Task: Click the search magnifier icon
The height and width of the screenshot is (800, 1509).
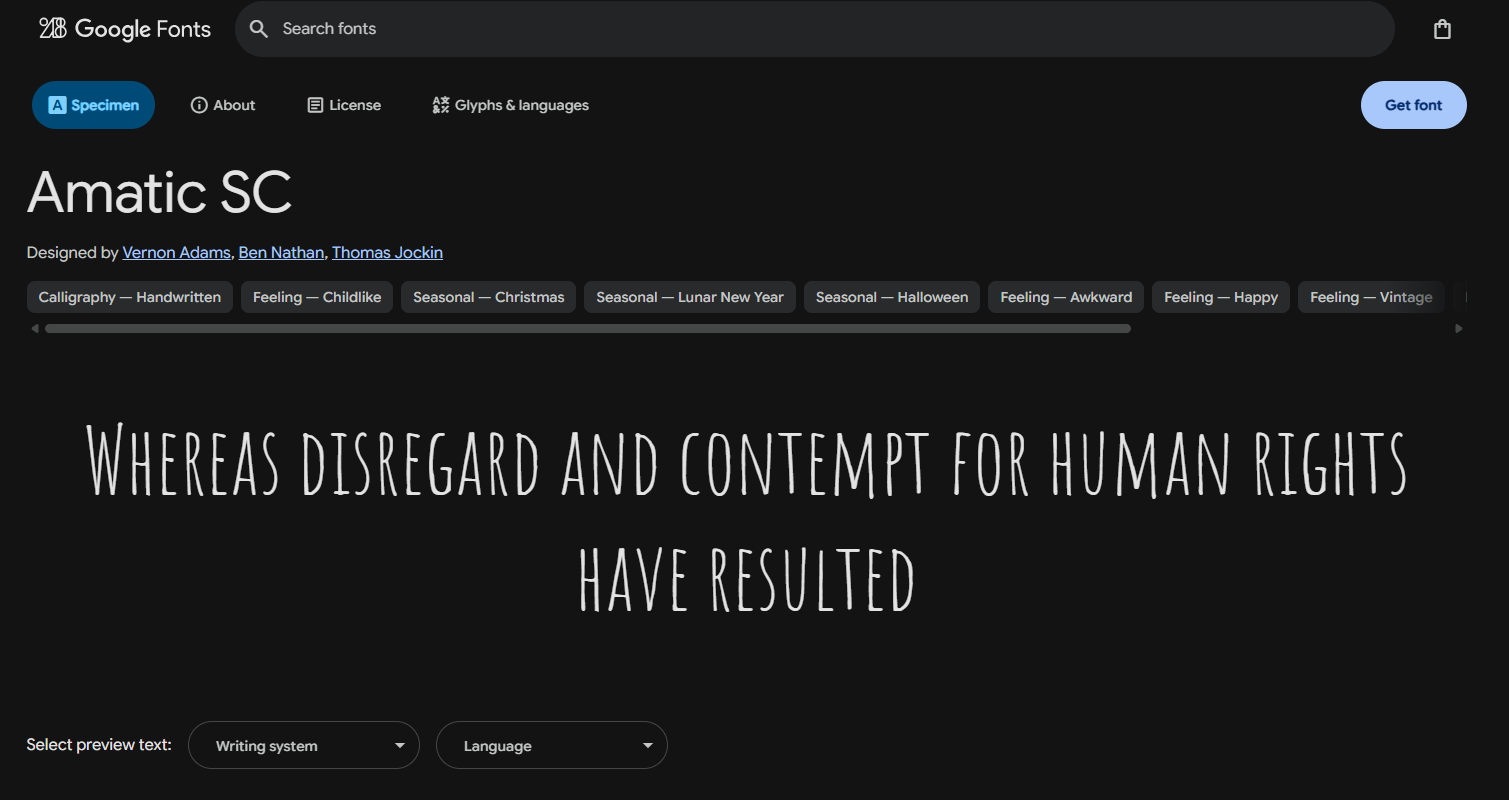Action: [259, 29]
